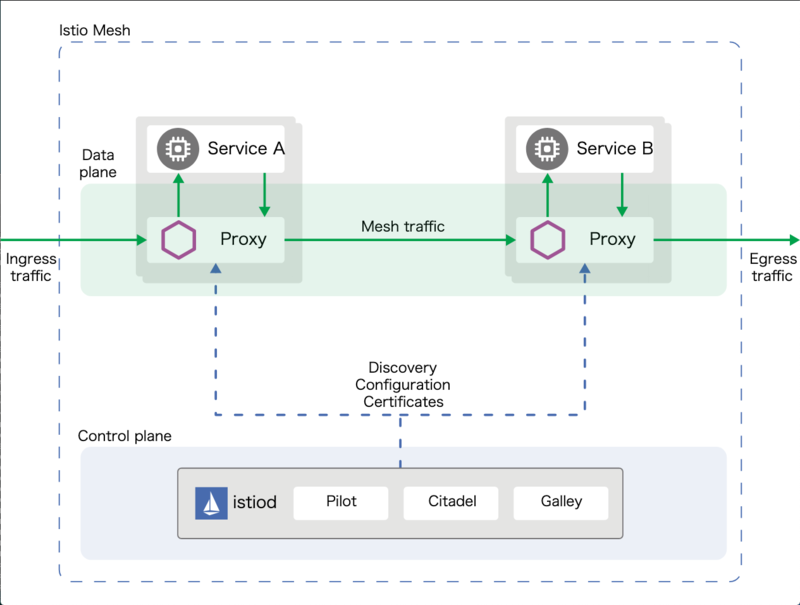The width and height of the screenshot is (800, 605).
Task: Click the Proxy label under Service A
Action: (243, 239)
